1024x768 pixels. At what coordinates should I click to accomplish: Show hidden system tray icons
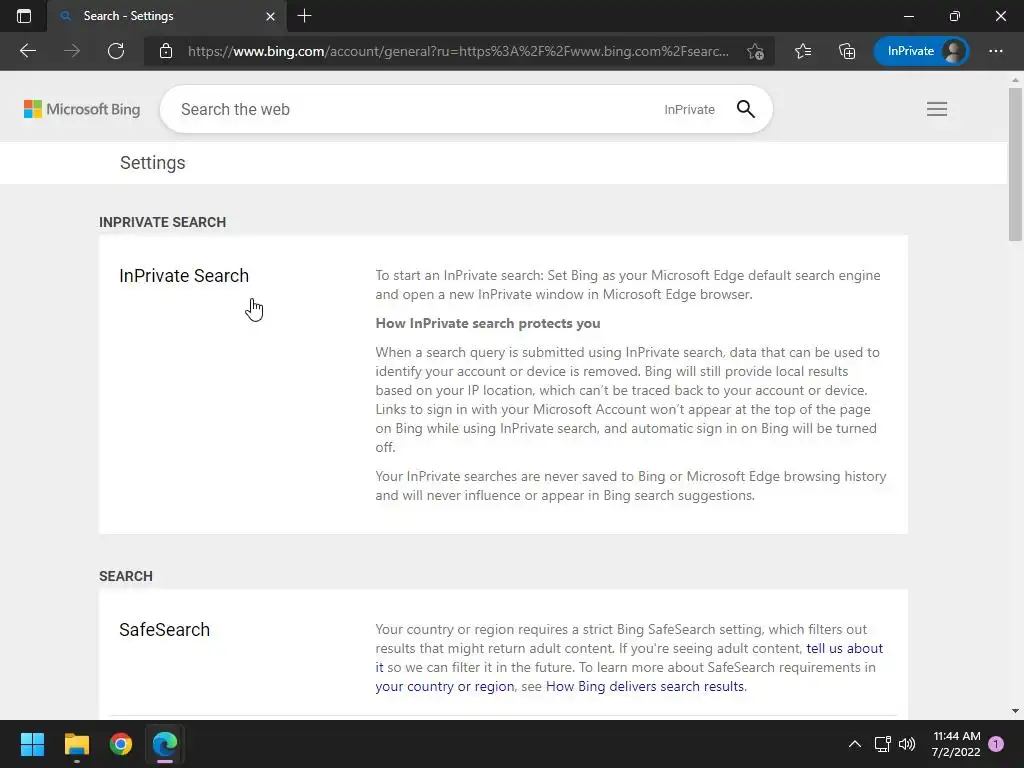pos(854,744)
